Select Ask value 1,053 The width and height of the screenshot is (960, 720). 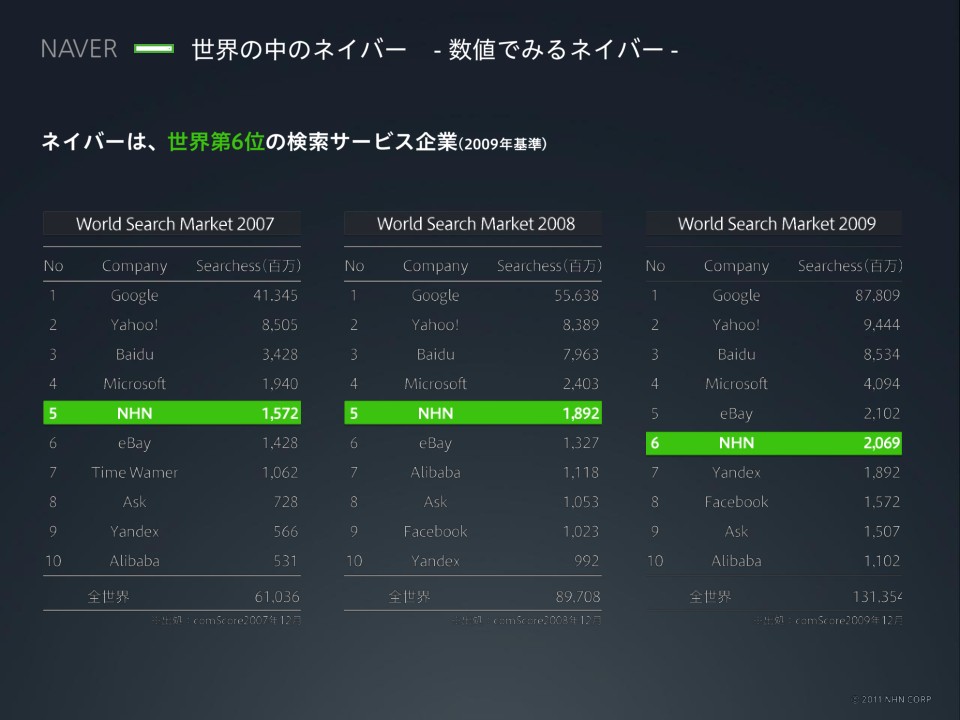pyautogui.click(x=581, y=502)
